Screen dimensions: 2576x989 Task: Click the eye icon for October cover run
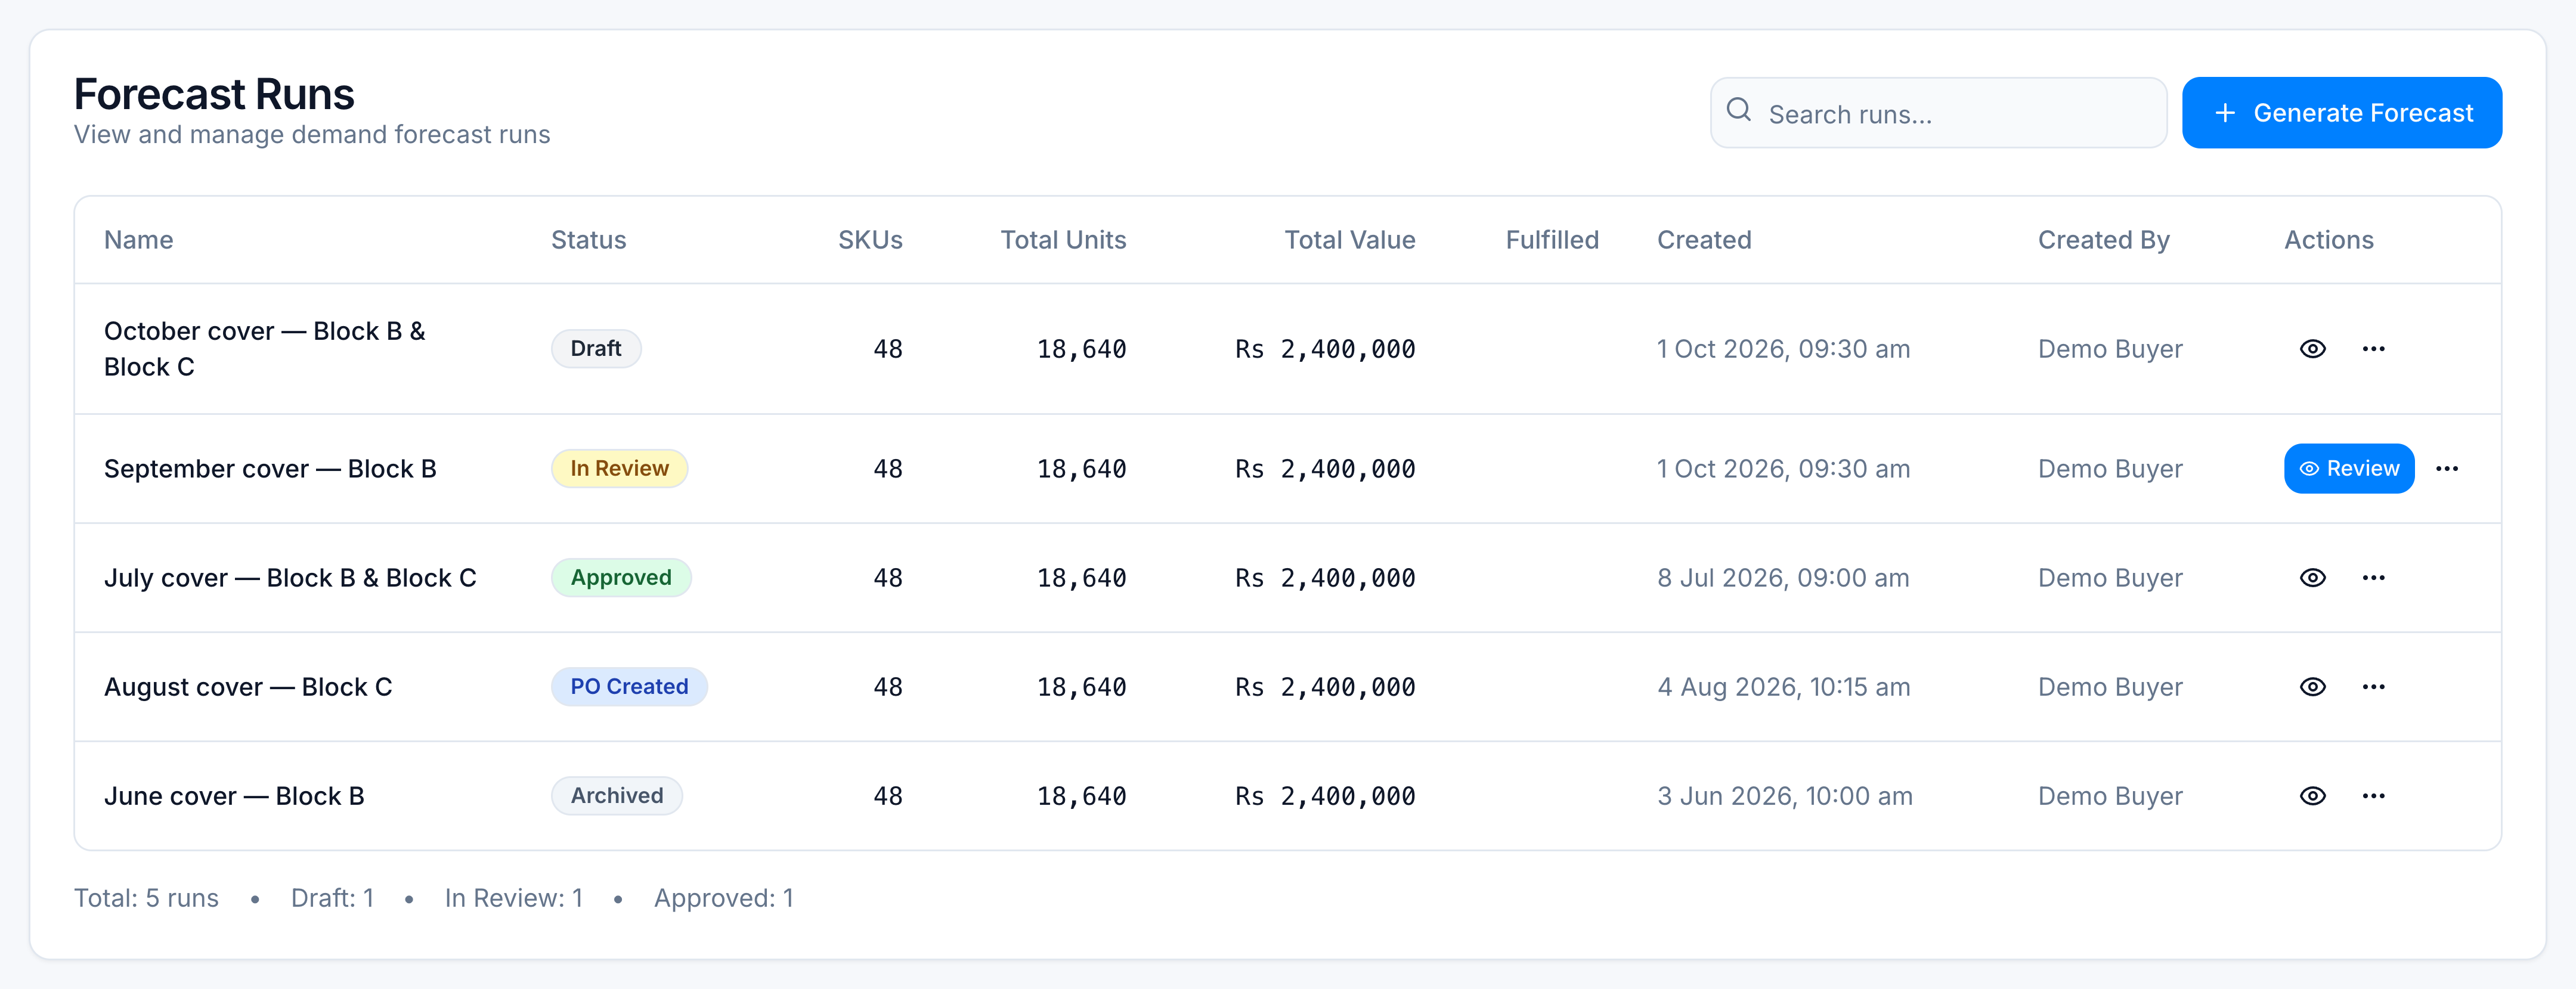coord(2312,349)
